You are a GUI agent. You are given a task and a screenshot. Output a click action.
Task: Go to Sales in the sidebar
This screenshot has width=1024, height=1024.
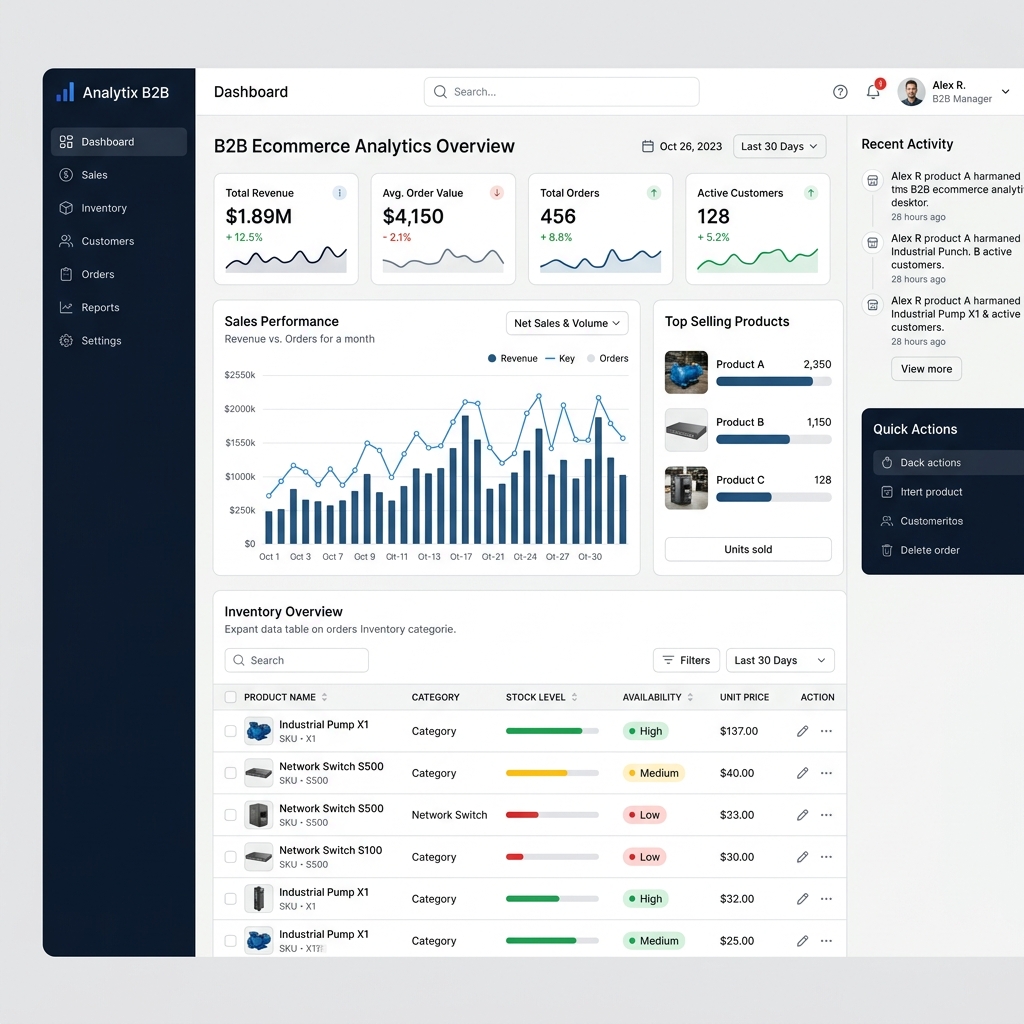coord(119,175)
